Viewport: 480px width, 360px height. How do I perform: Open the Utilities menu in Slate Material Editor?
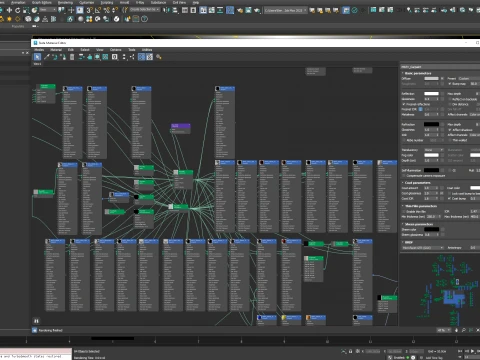[x=147, y=50]
